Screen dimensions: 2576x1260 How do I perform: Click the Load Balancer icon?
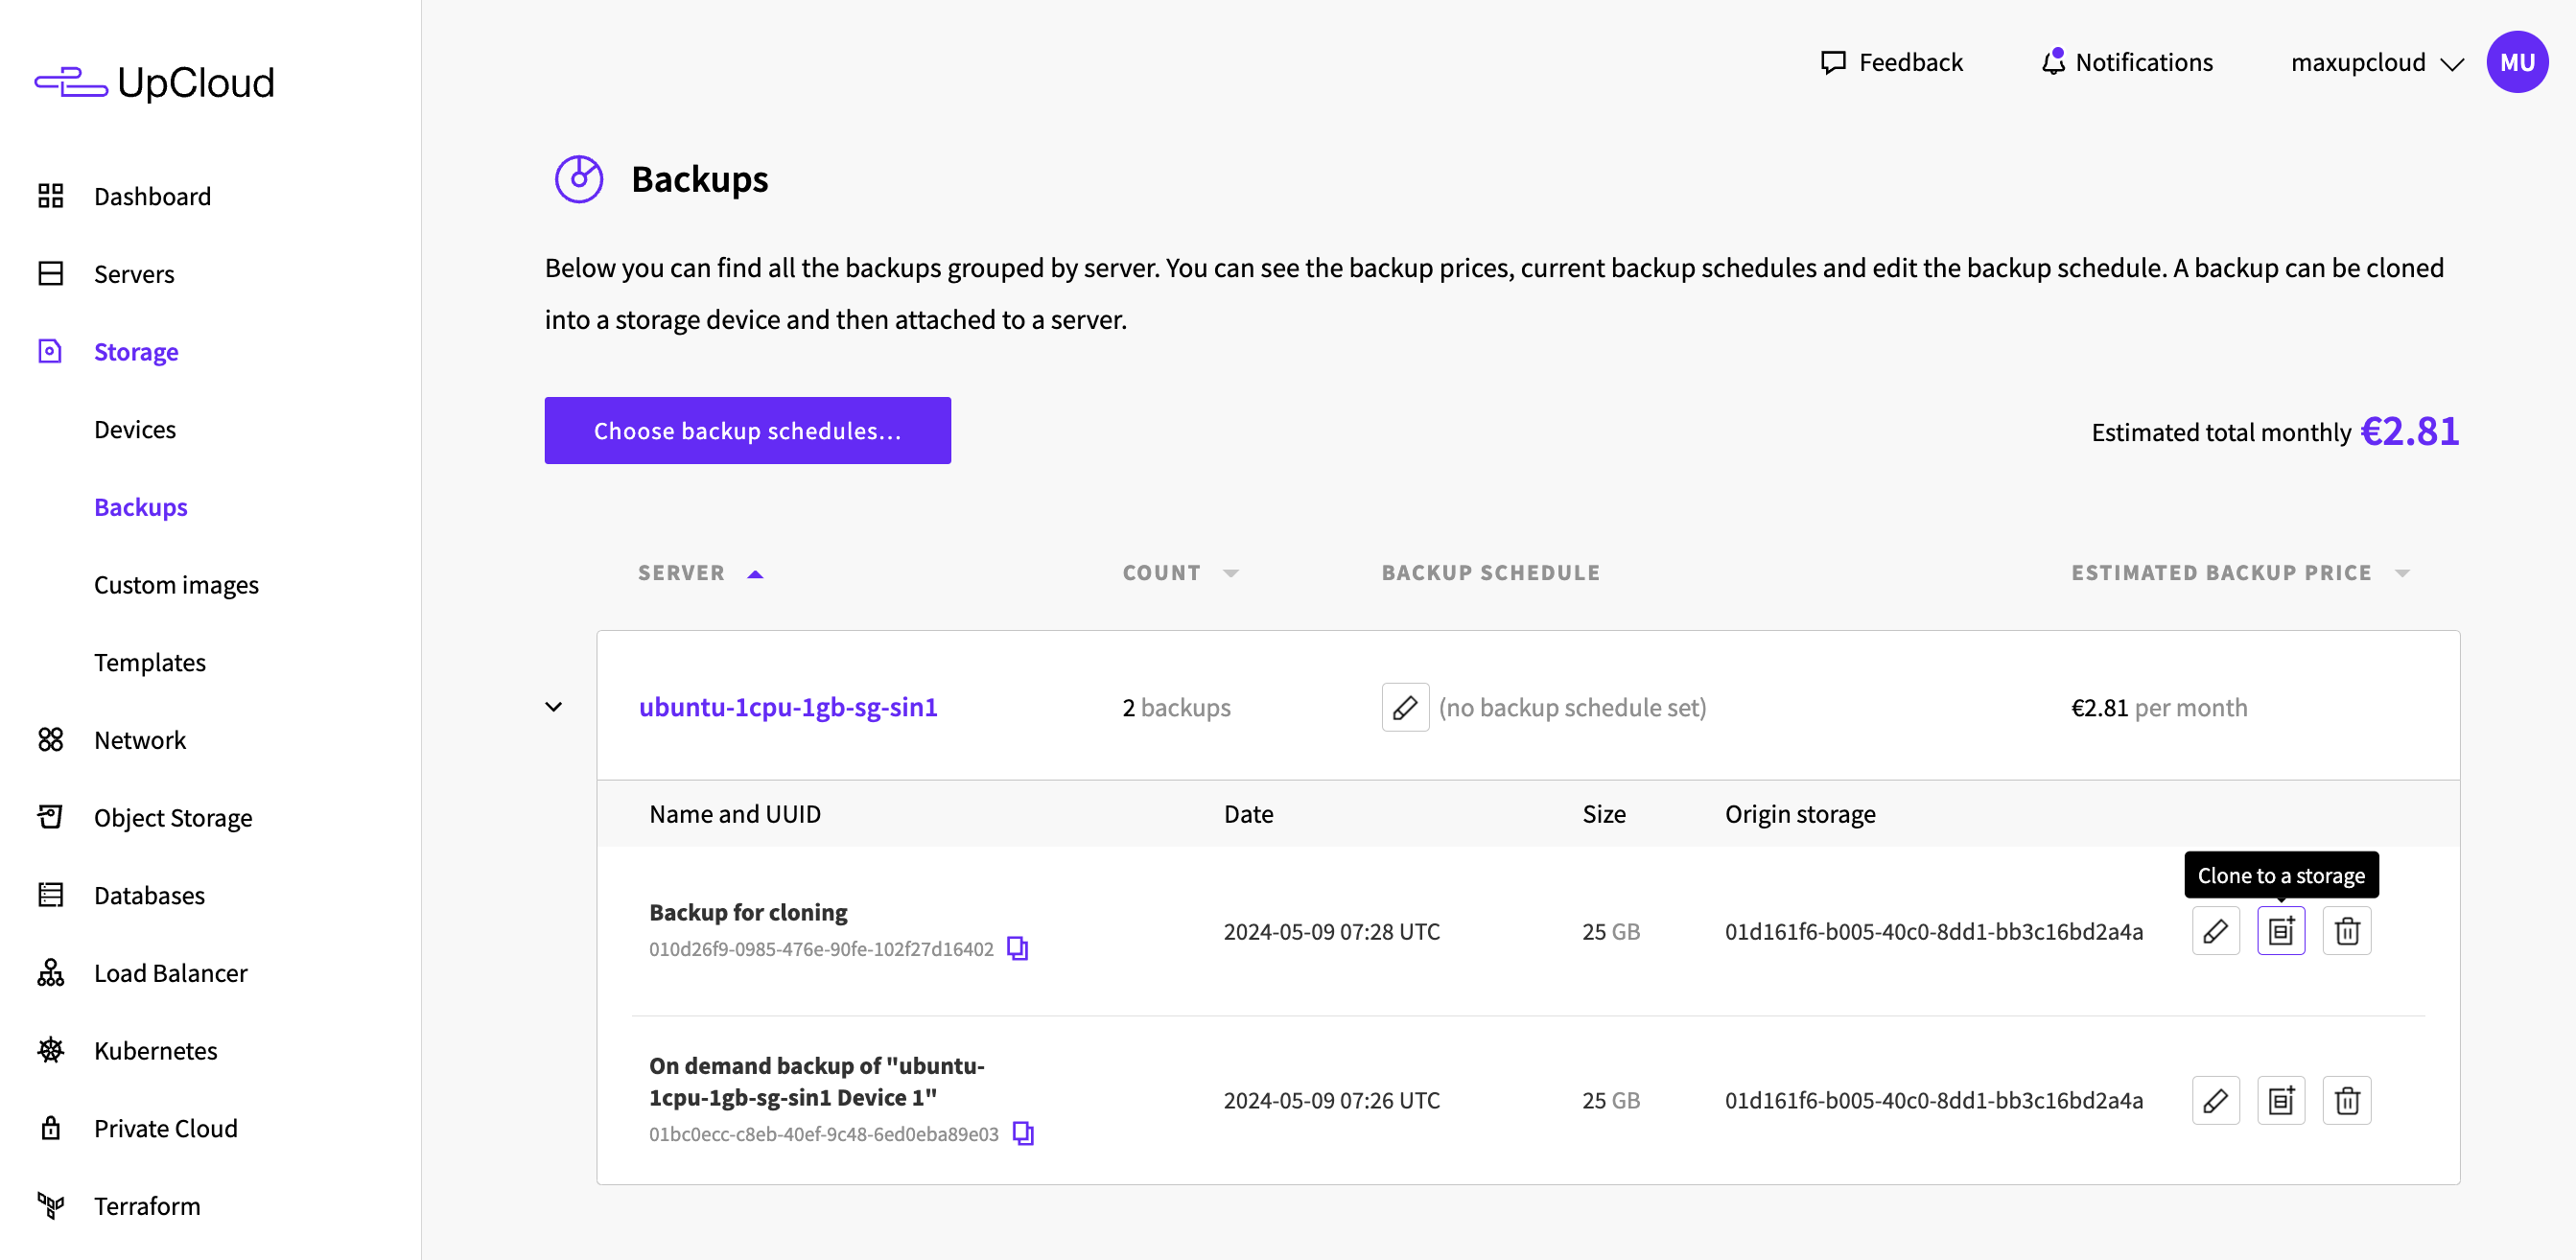click(51, 973)
